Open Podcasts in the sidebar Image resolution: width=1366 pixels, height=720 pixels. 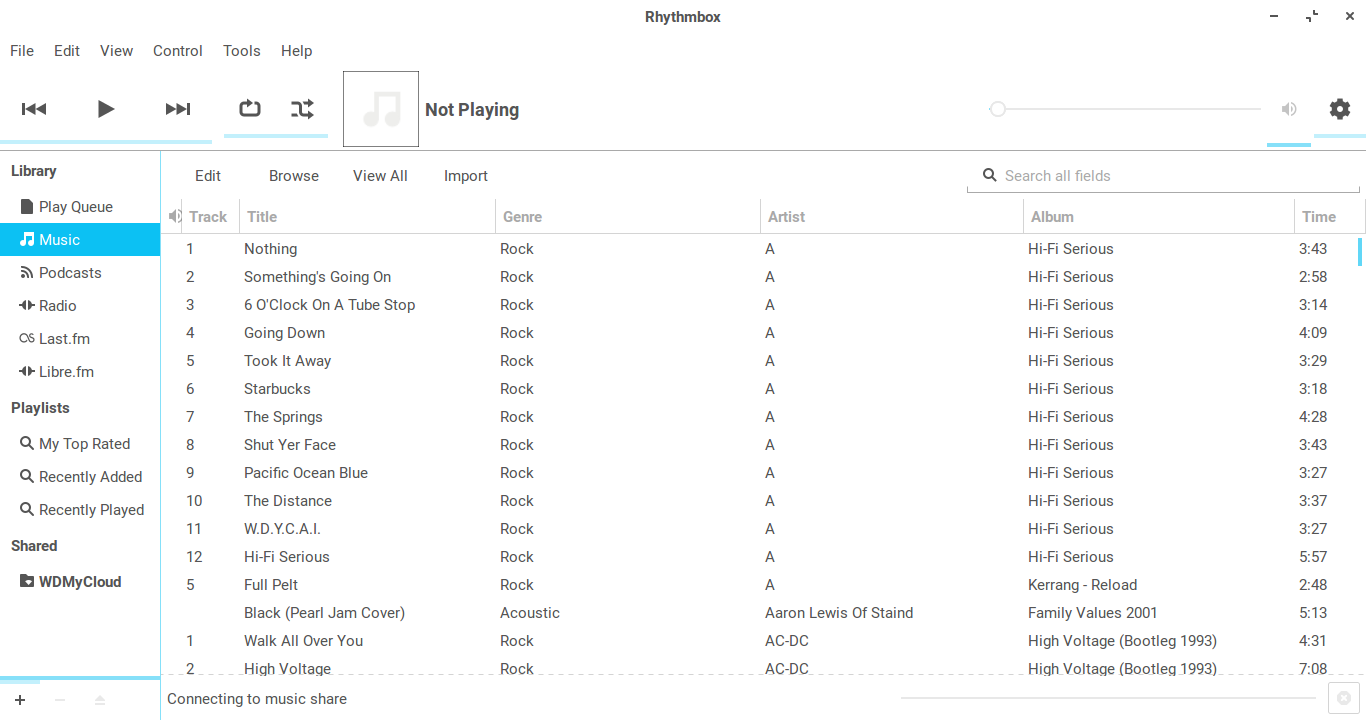[80, 273]
